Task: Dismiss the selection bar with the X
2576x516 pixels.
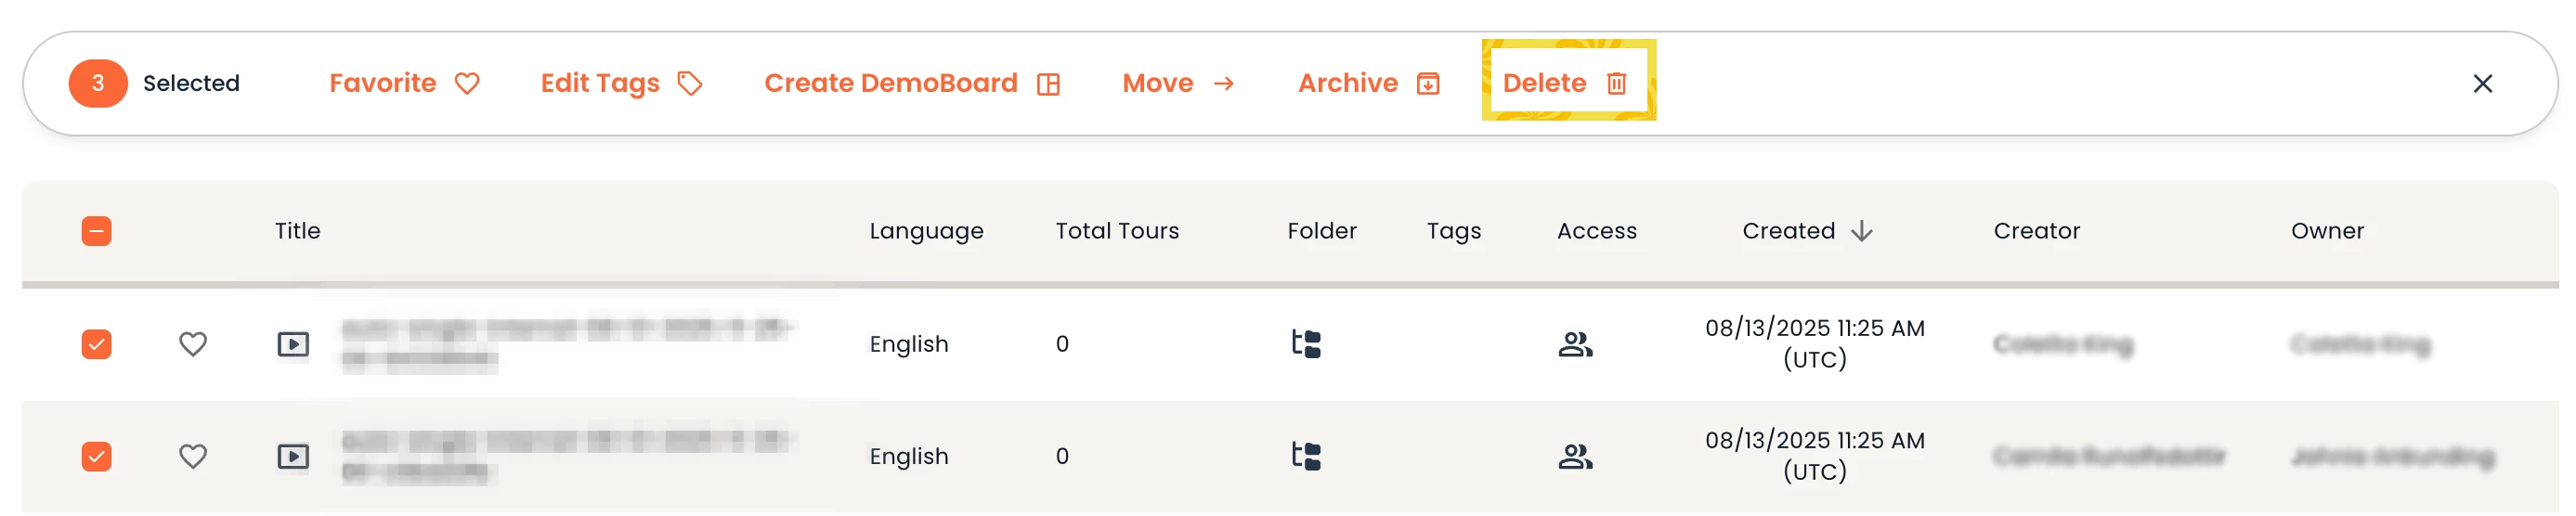Action: (2481, 84)
